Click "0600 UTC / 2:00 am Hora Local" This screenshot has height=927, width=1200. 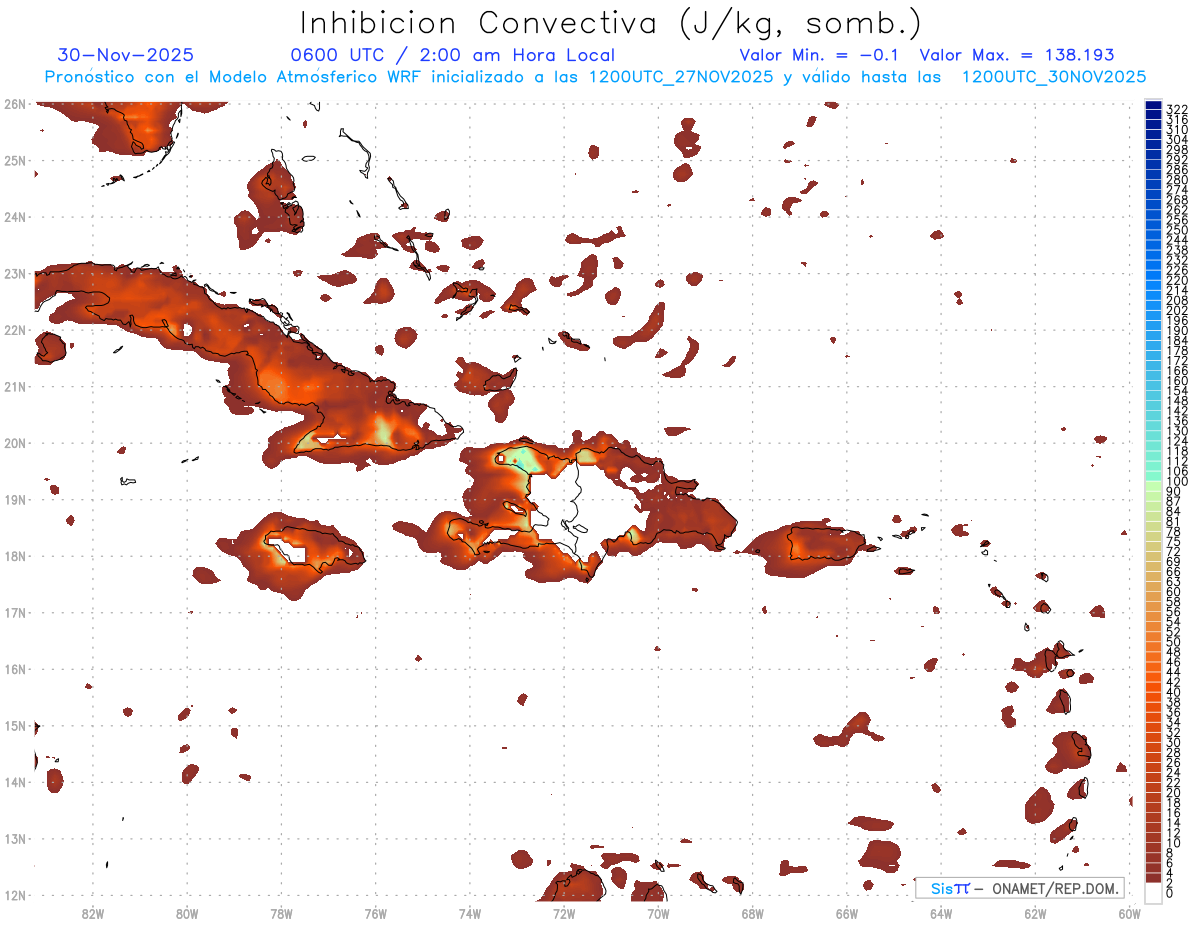[x=452, y=55]
